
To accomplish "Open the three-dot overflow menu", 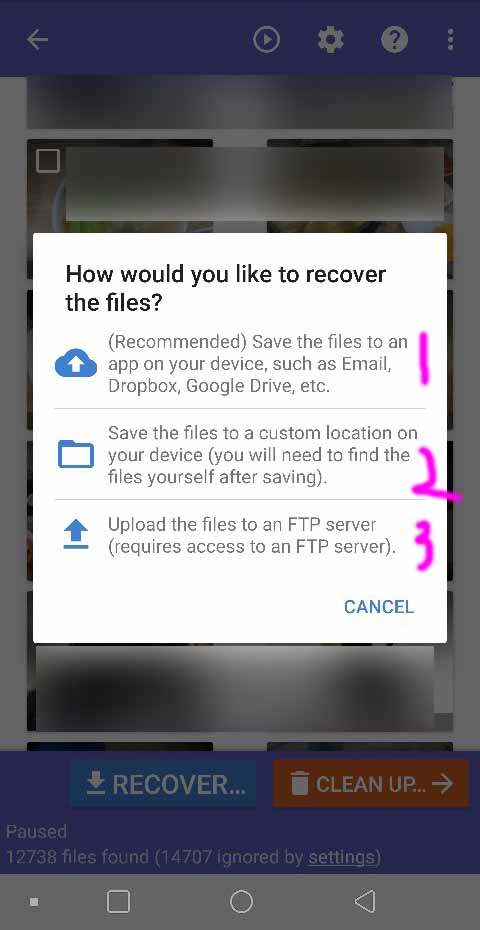I will (451, 40).
